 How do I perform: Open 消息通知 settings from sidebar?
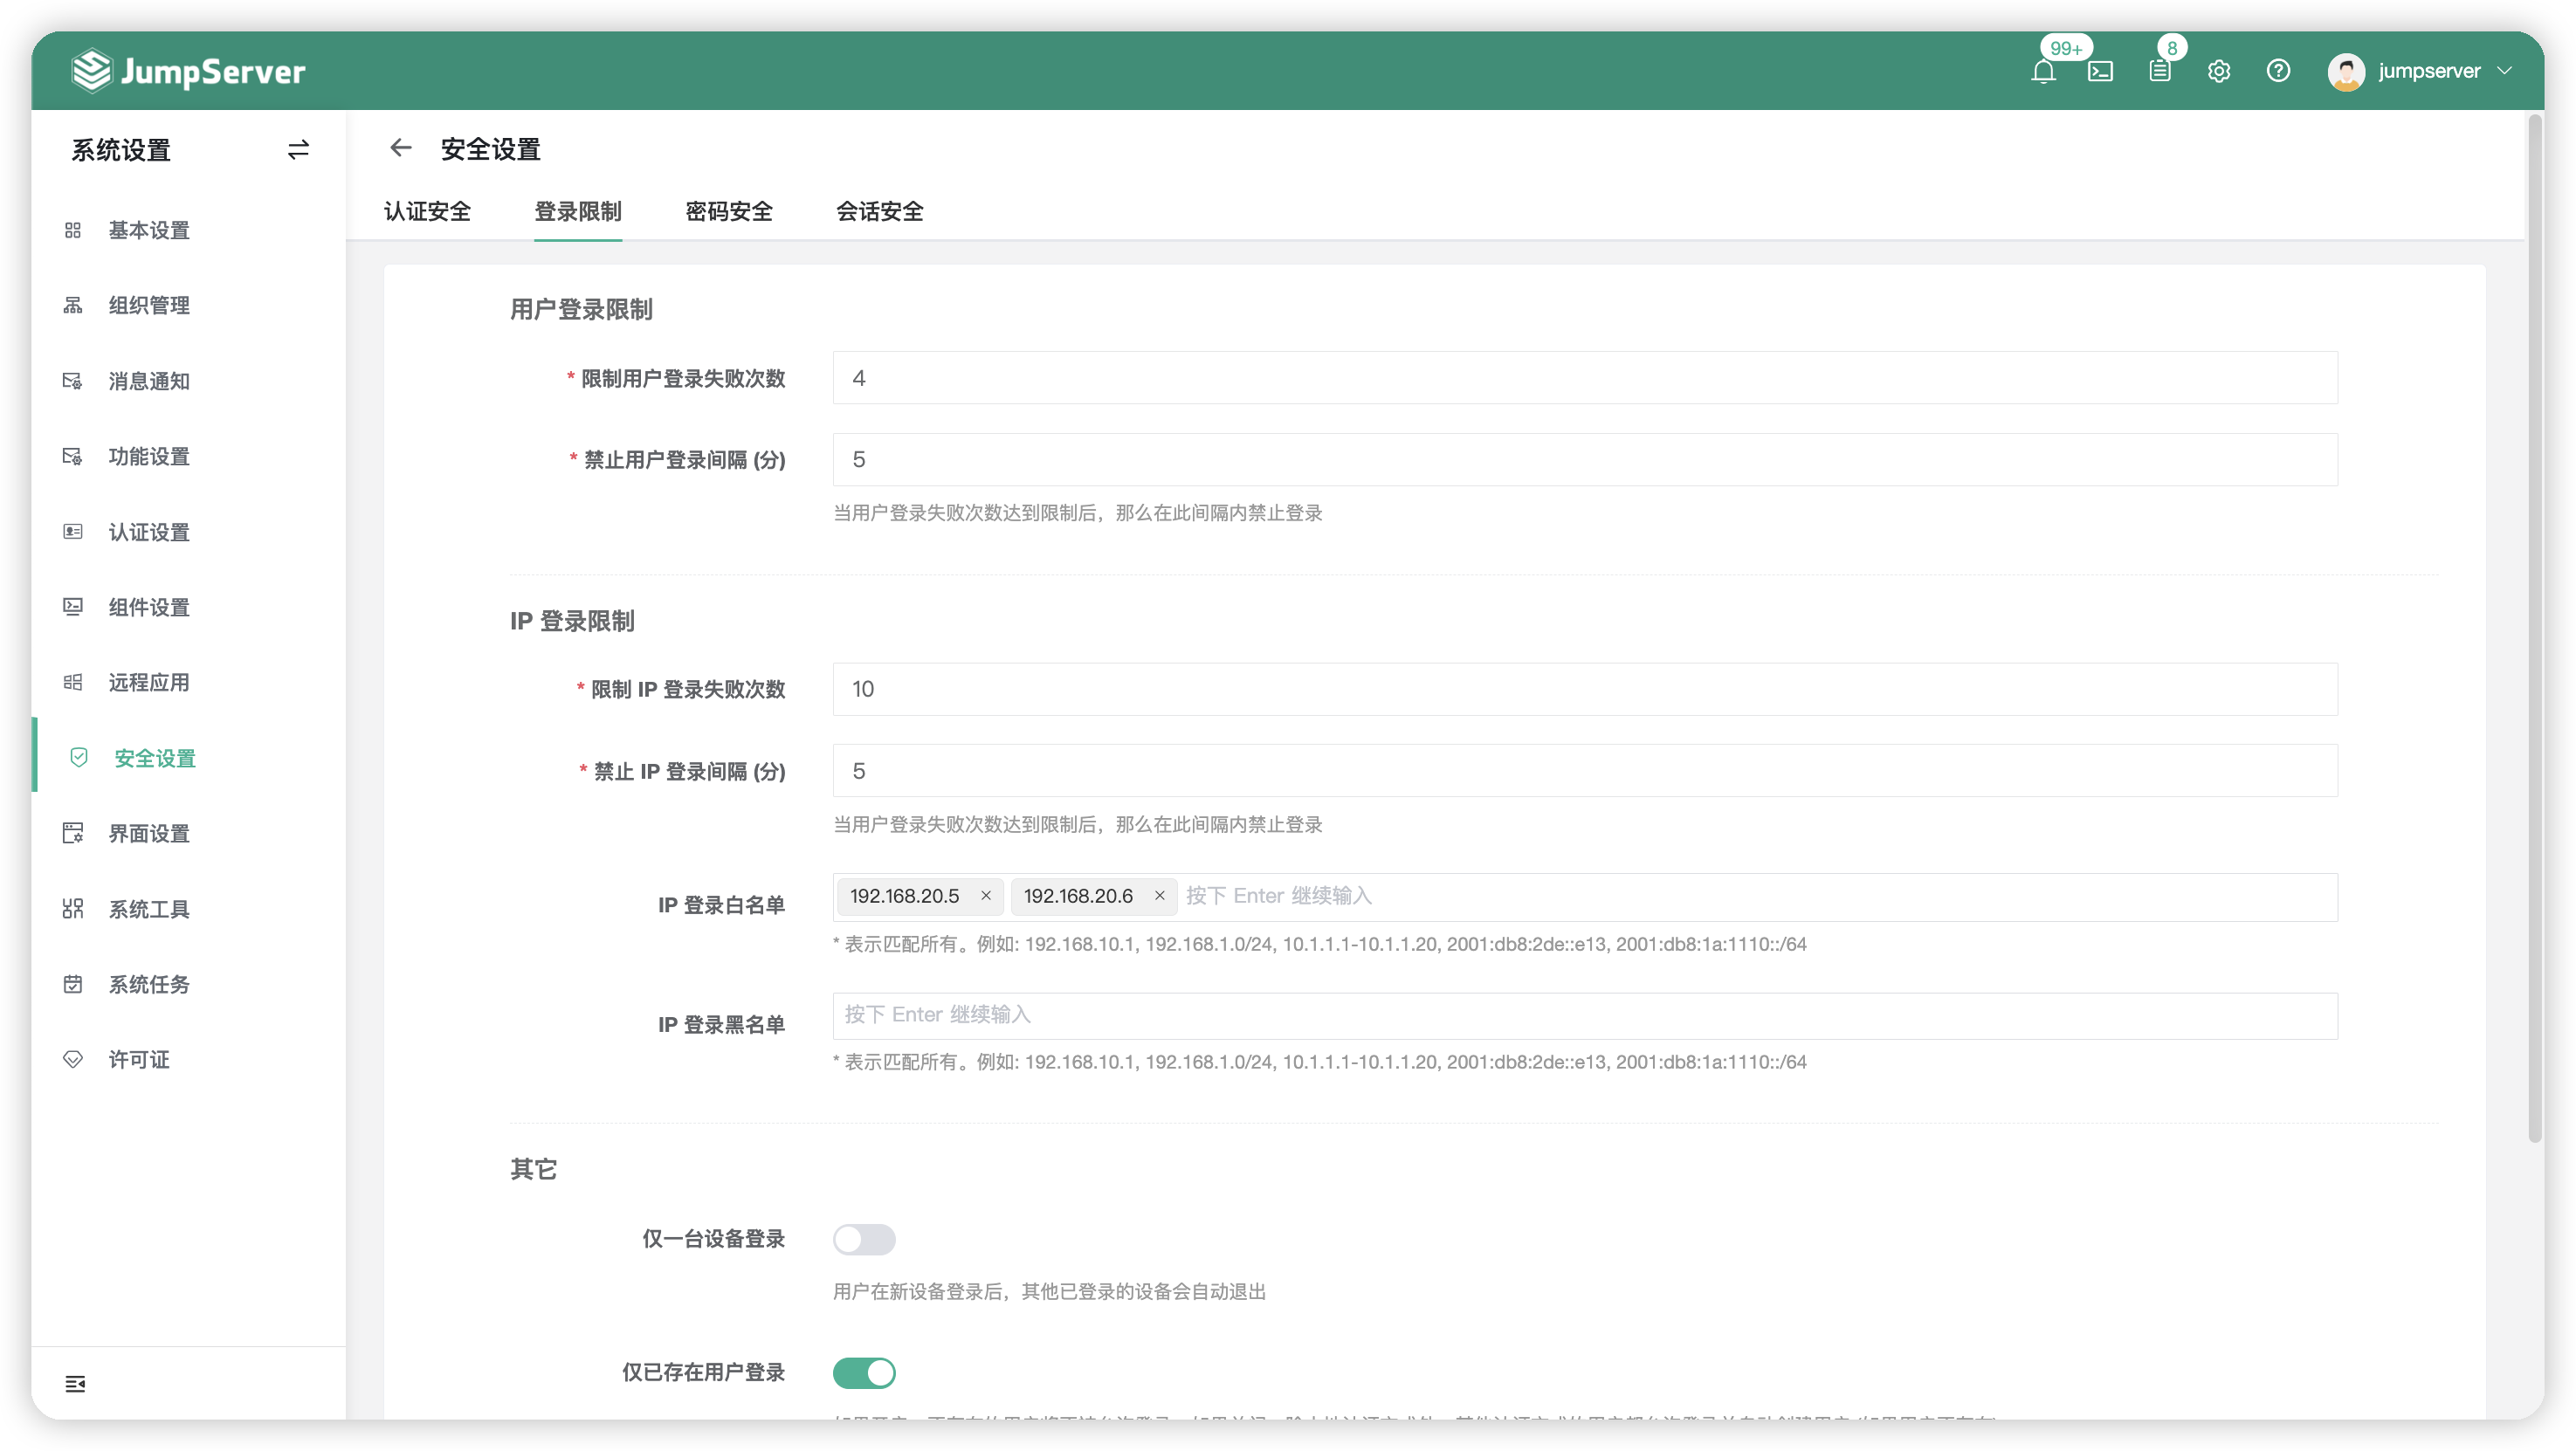coord(148,381)
